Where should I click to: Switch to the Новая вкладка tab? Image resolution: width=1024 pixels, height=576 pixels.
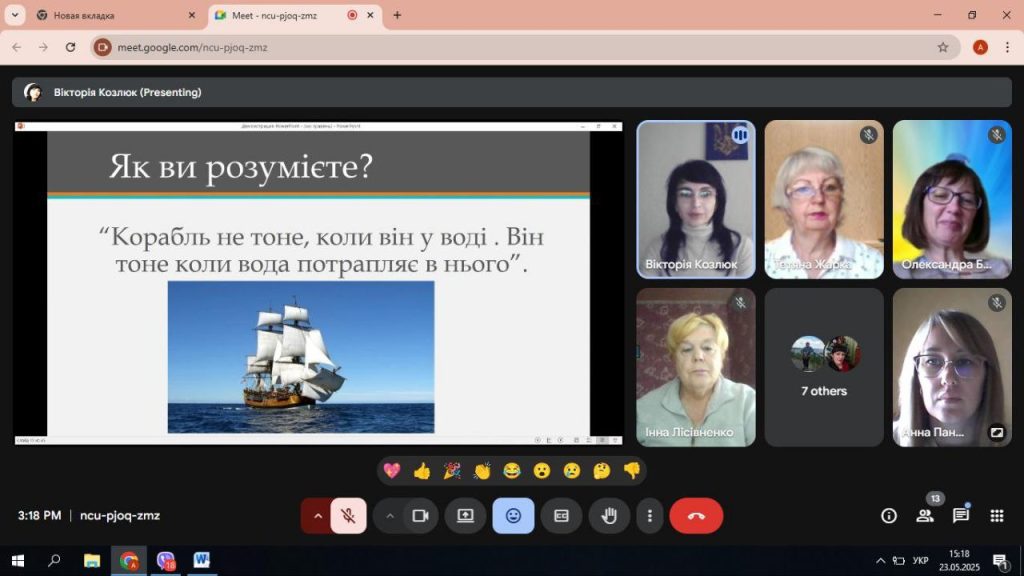[x=110, y=15]
